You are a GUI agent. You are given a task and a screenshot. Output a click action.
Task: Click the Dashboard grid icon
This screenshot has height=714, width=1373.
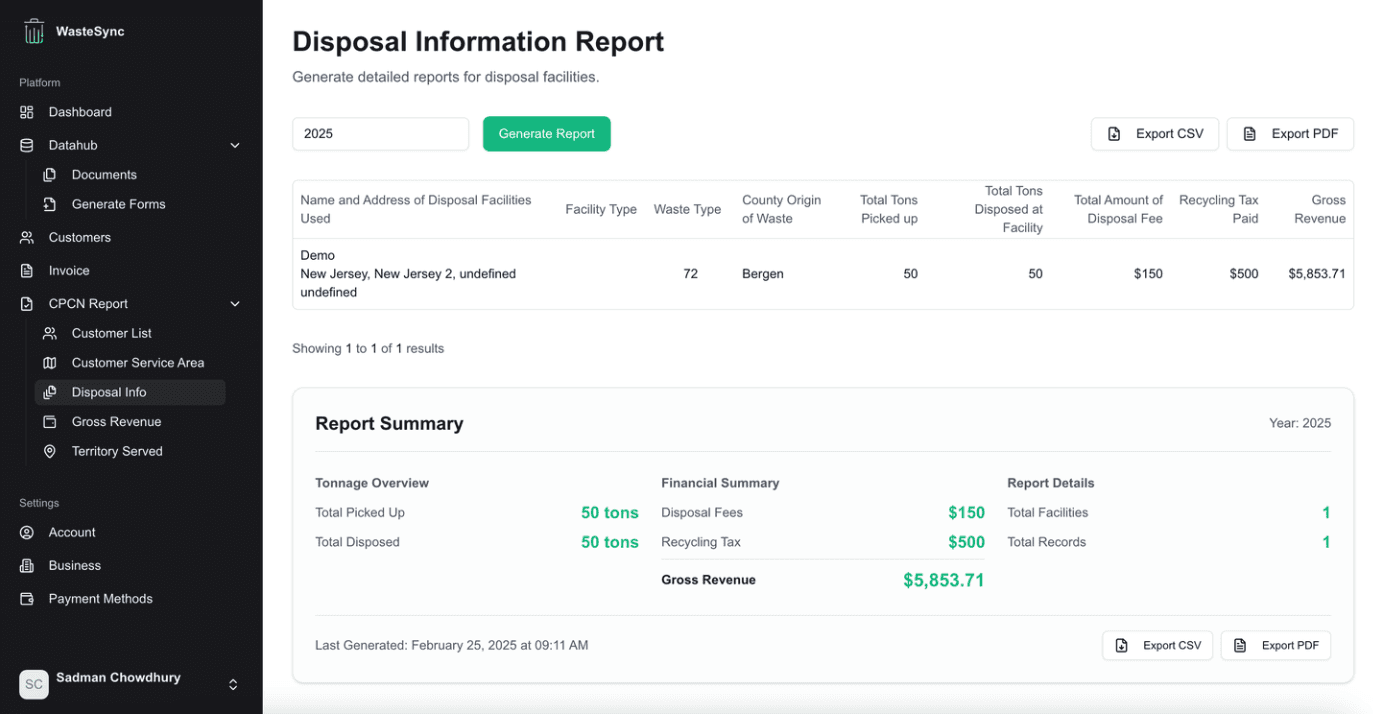point(27,112)
